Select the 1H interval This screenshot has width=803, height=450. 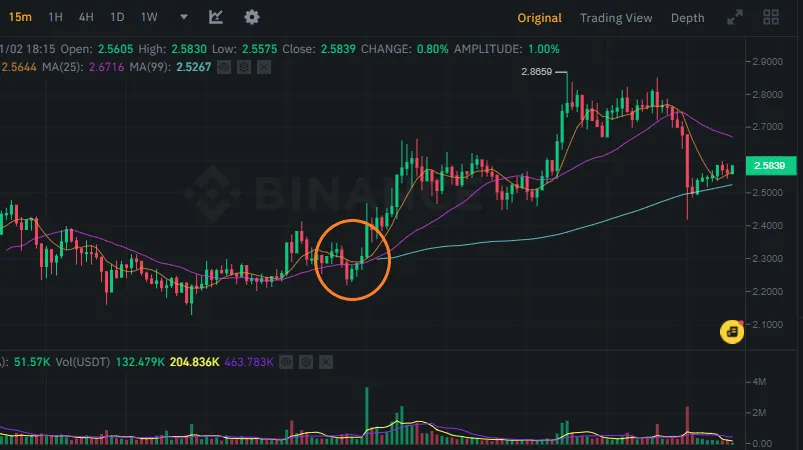click(x=55, y=17)
